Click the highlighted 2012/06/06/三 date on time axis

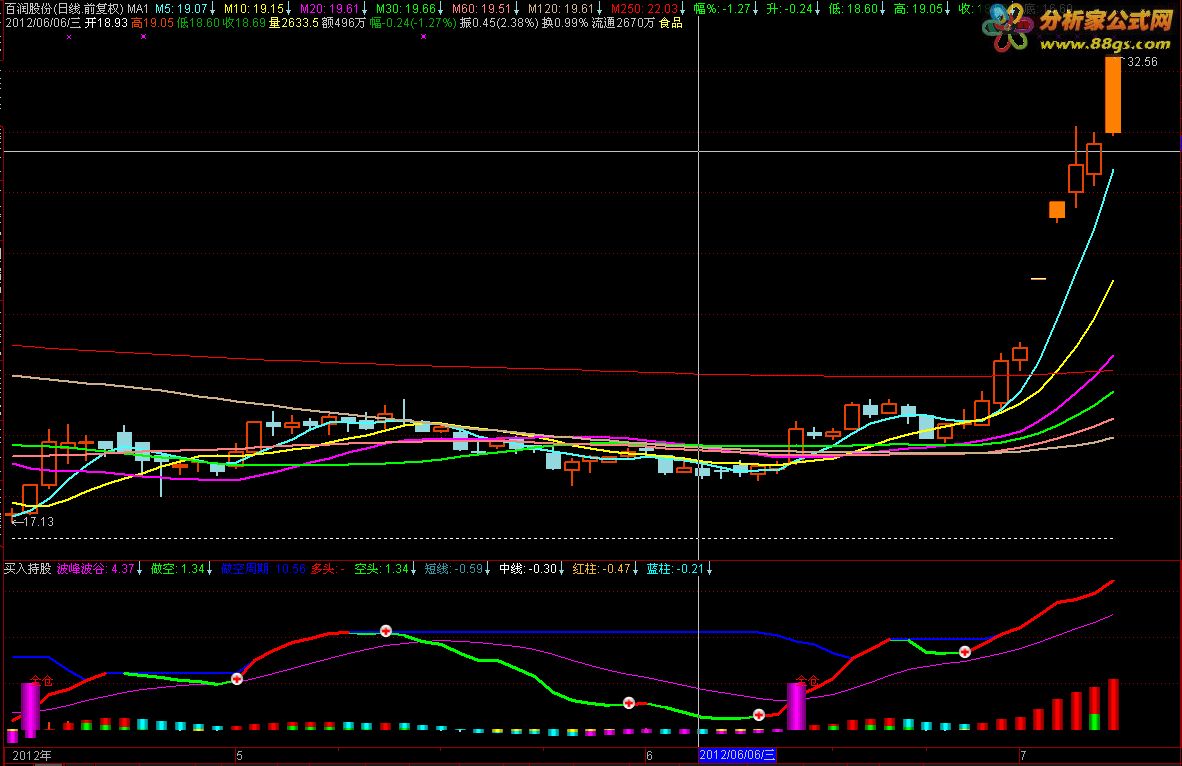(736, 755)
